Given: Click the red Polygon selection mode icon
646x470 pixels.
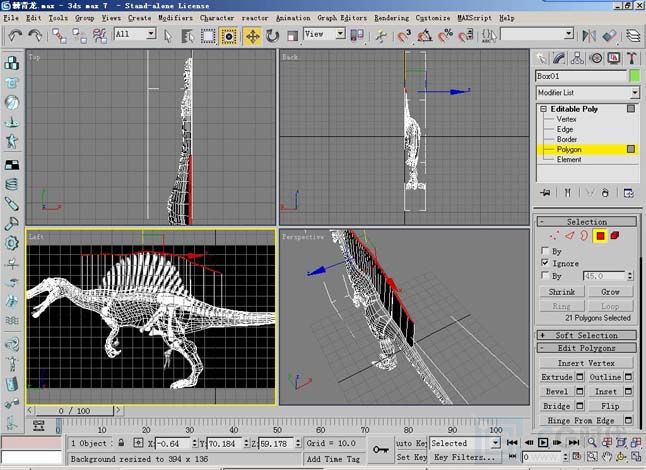Looking at the screenshot, I should (600, 236).
